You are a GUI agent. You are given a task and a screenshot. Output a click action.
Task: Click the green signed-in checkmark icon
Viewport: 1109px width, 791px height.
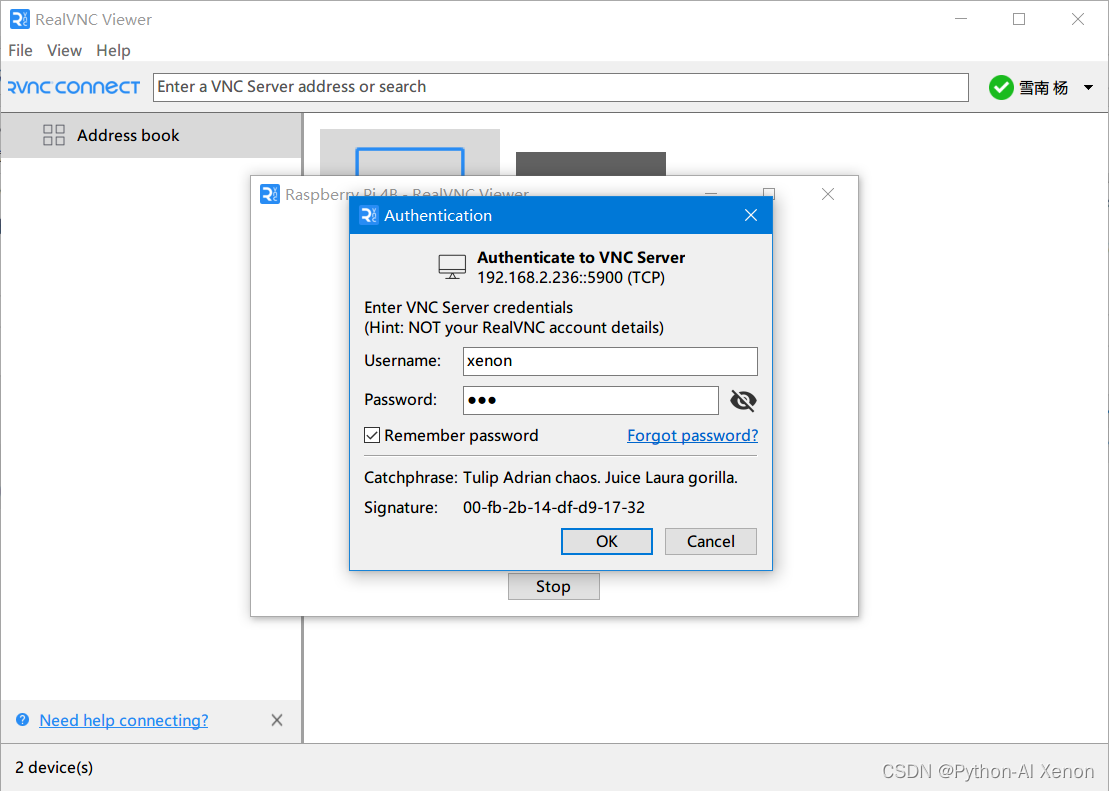(1001, 88)
